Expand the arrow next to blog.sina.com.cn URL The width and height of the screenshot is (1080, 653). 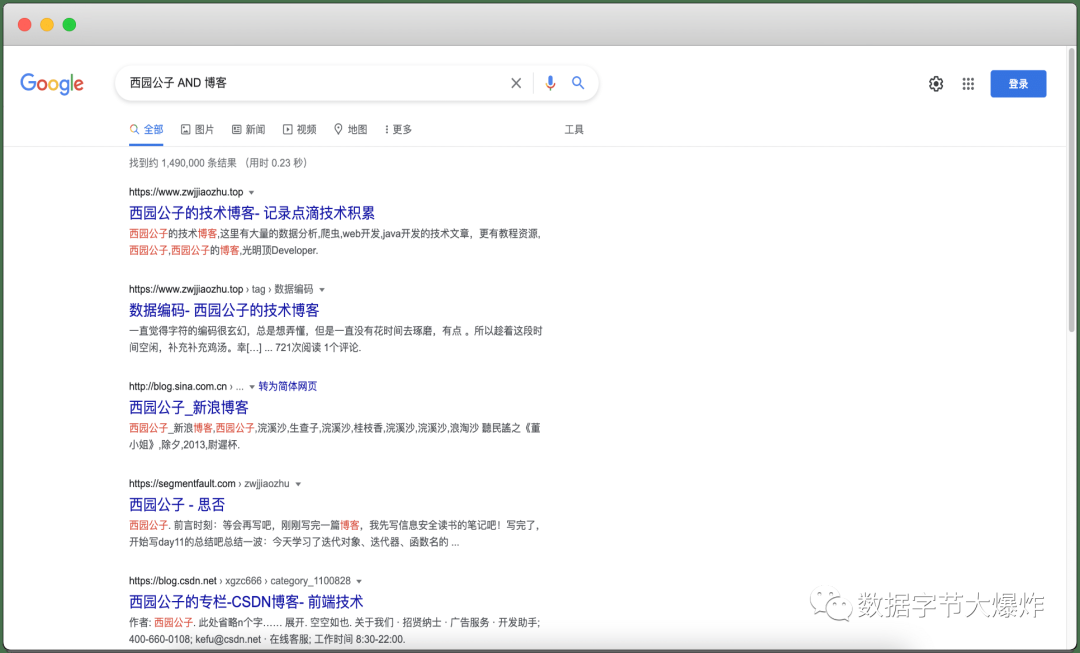252,387
